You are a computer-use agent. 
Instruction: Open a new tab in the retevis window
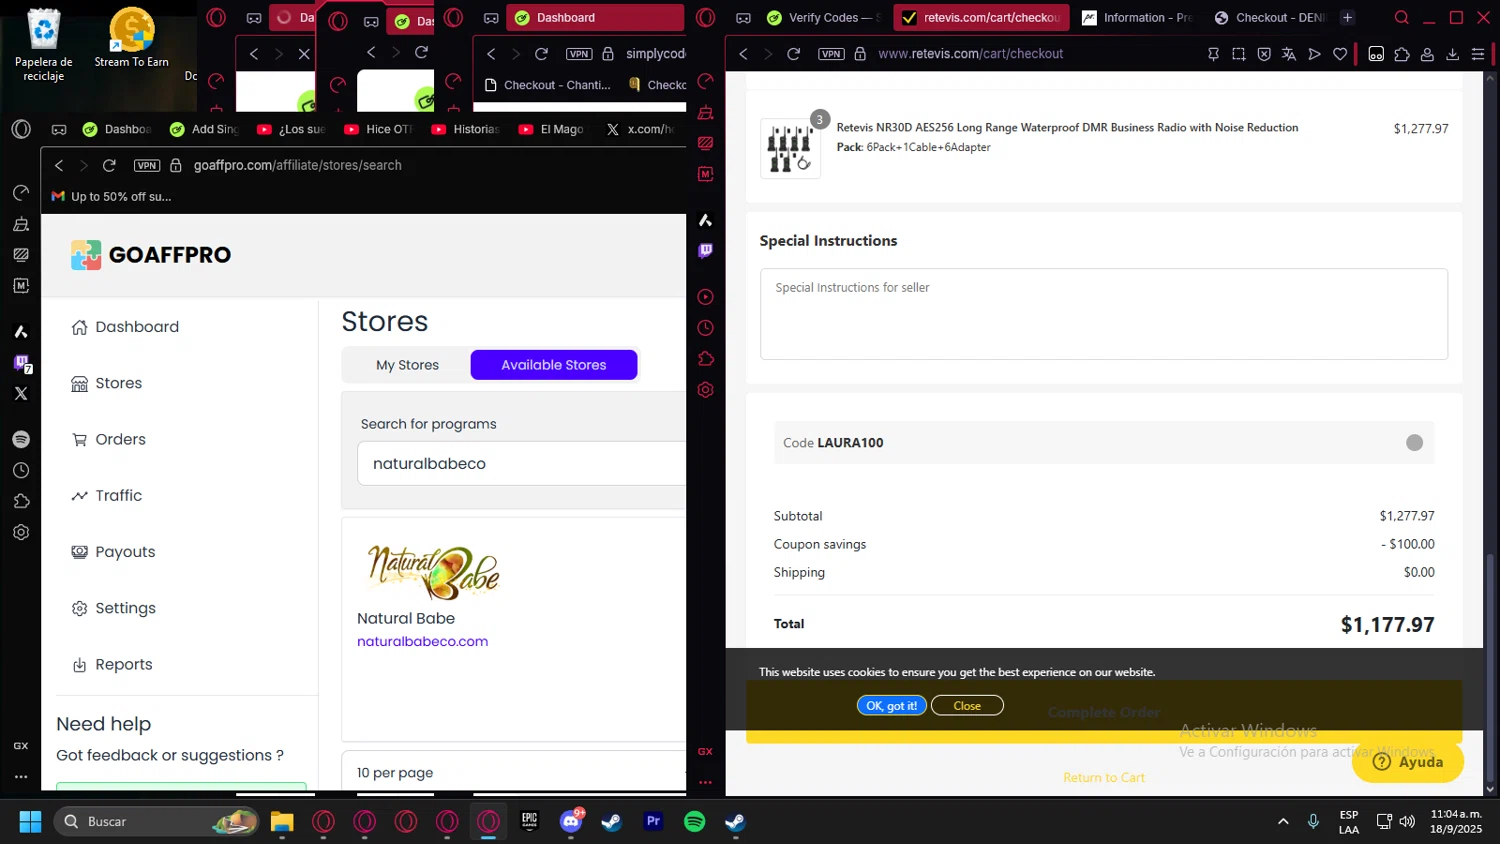[x=1347, y=17]
